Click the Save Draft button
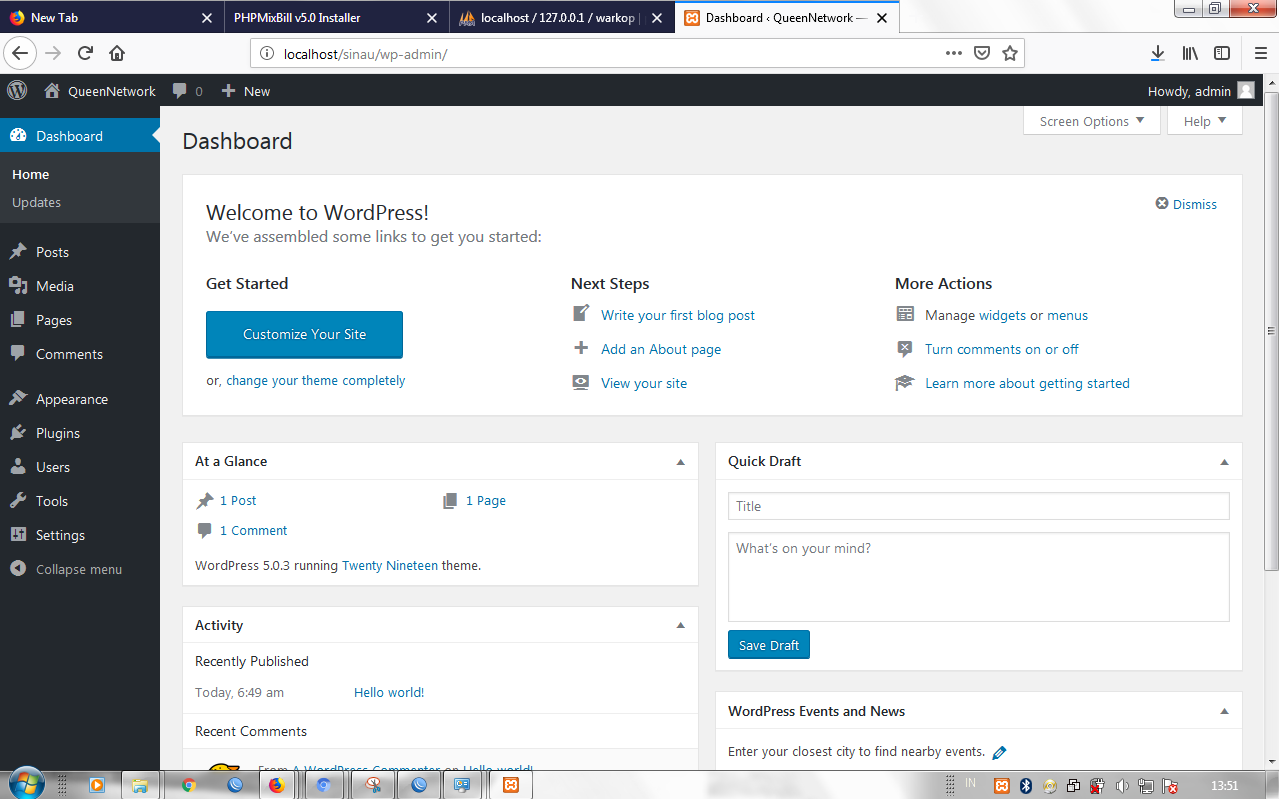1279x799 pixels. click(x=768, y=645)
